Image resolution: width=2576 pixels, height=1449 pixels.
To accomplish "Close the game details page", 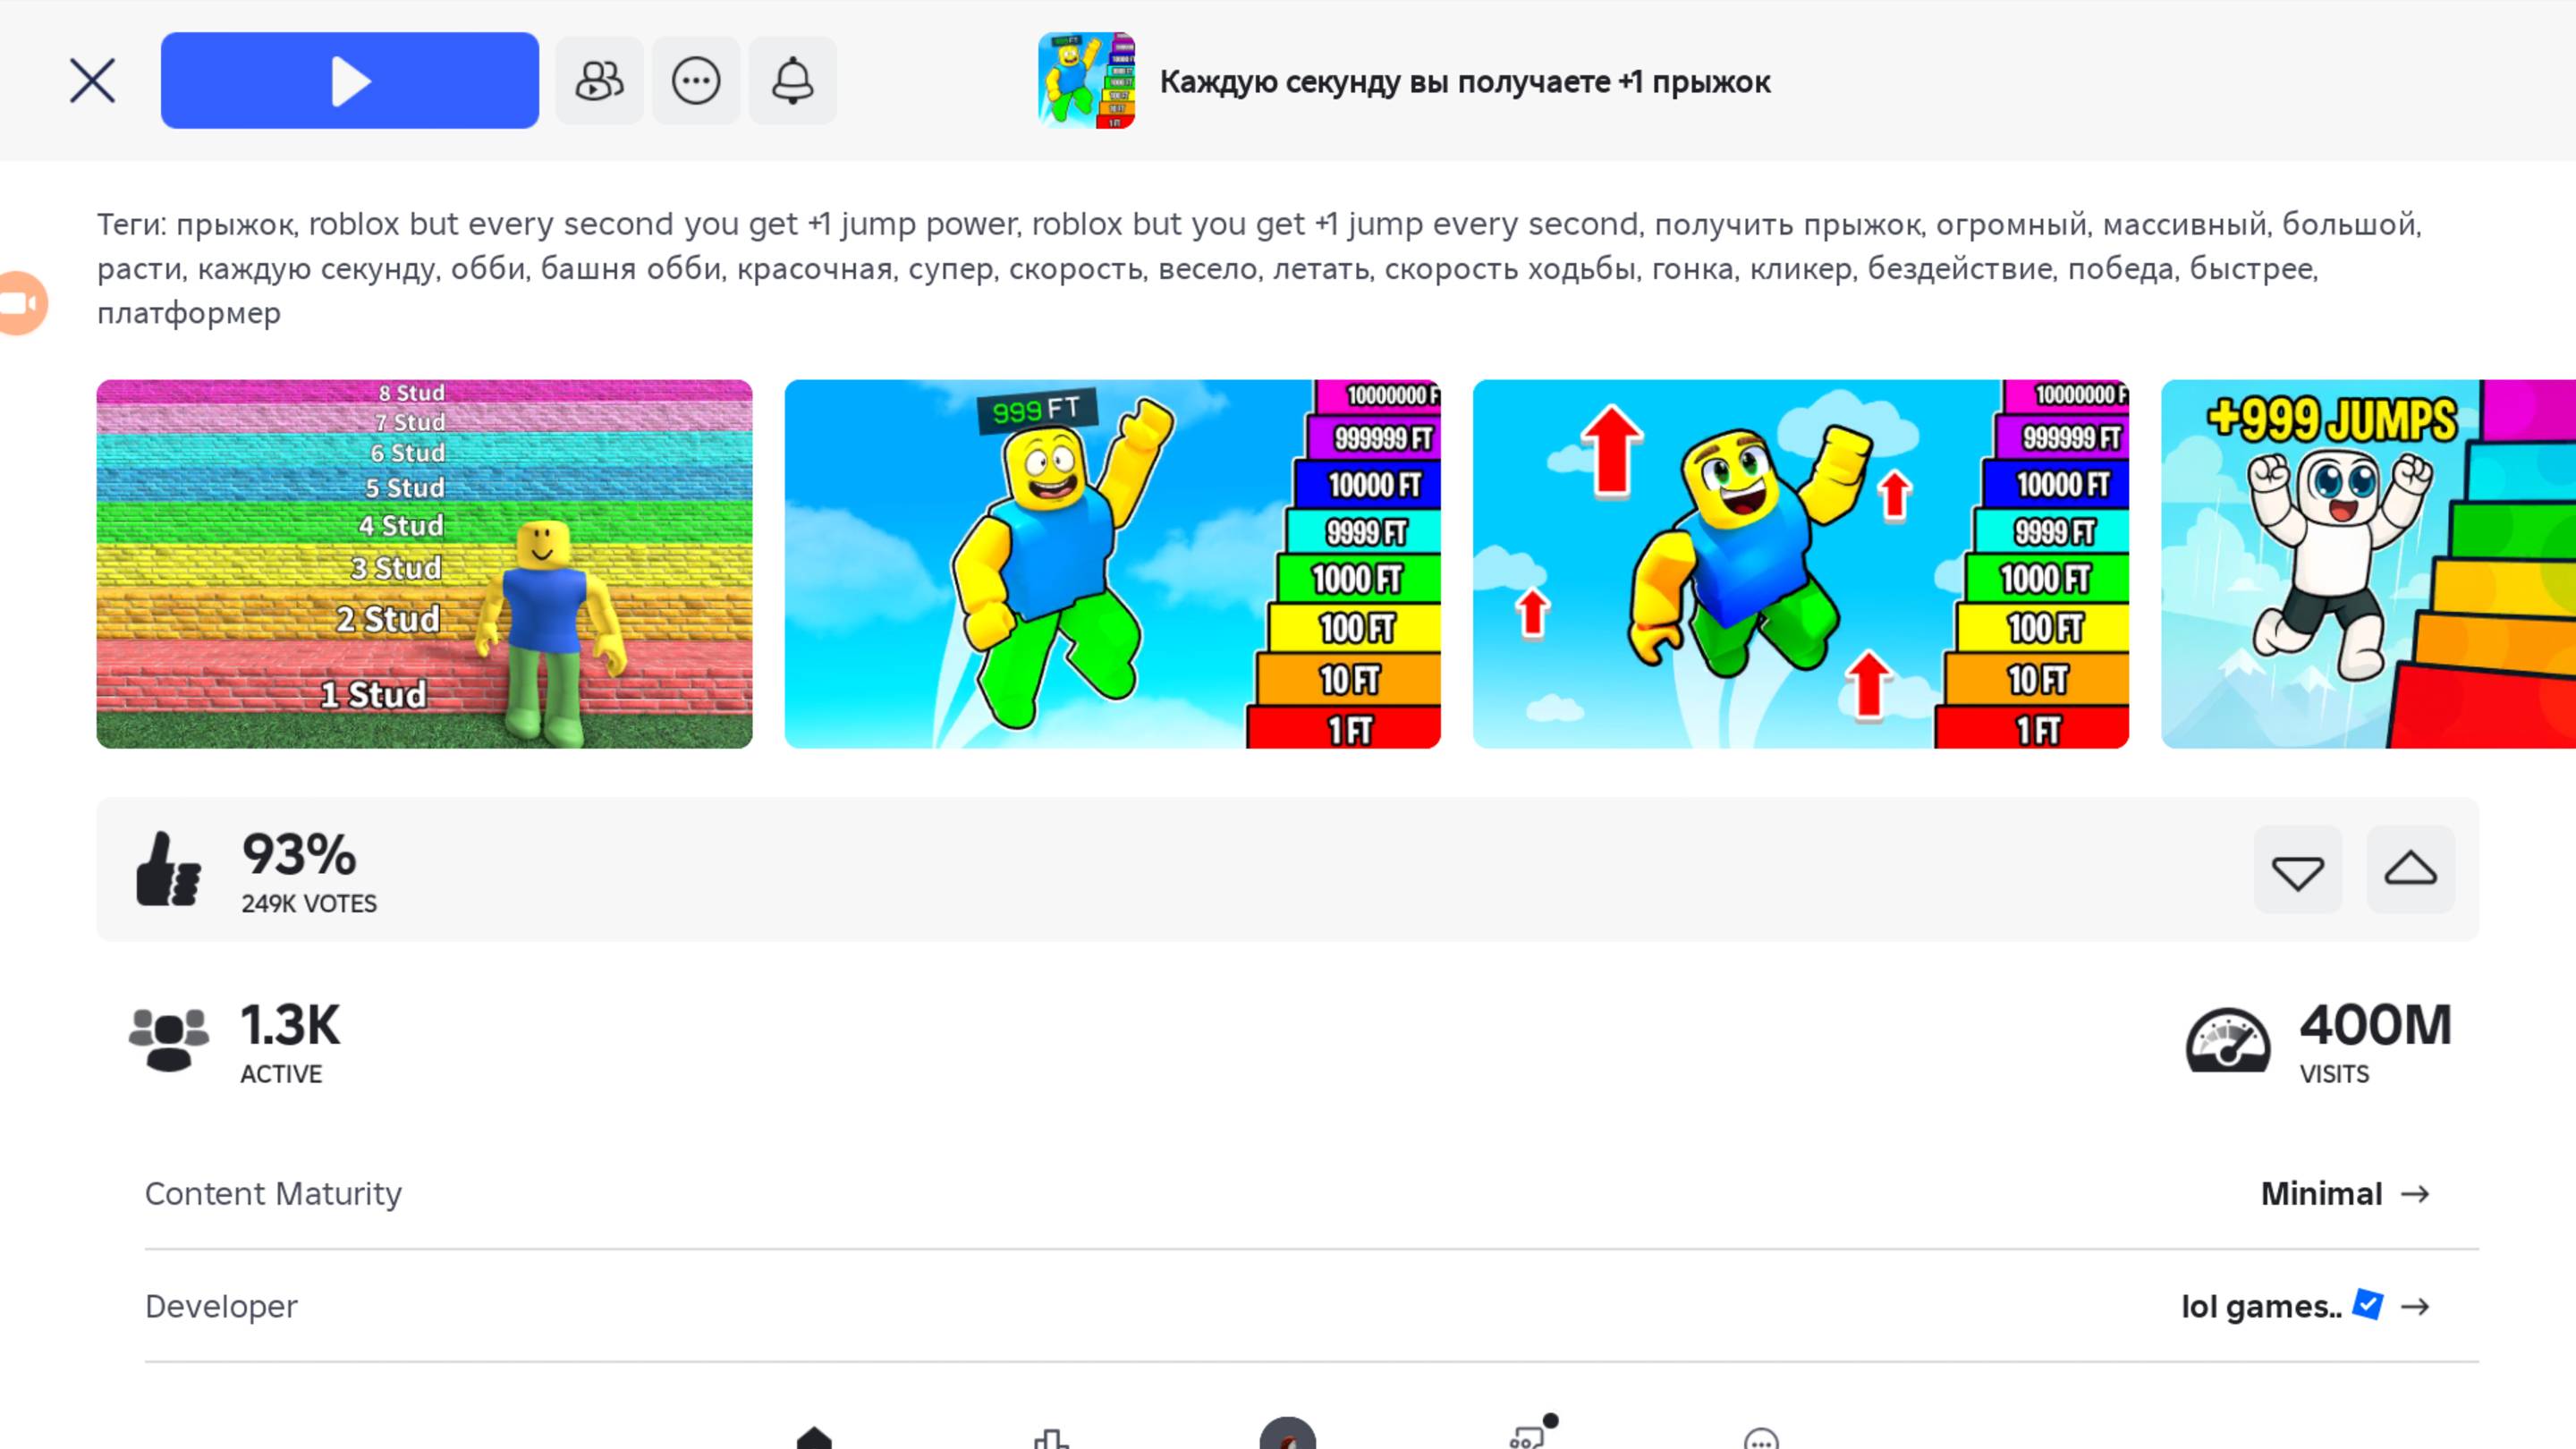I will pos(92,81).
